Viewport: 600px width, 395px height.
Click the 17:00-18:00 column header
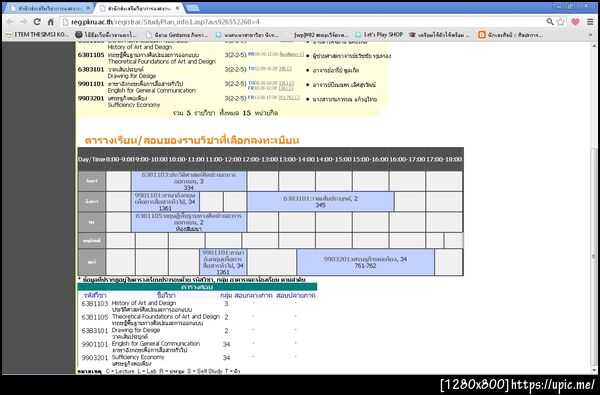(x=444, y=159)
